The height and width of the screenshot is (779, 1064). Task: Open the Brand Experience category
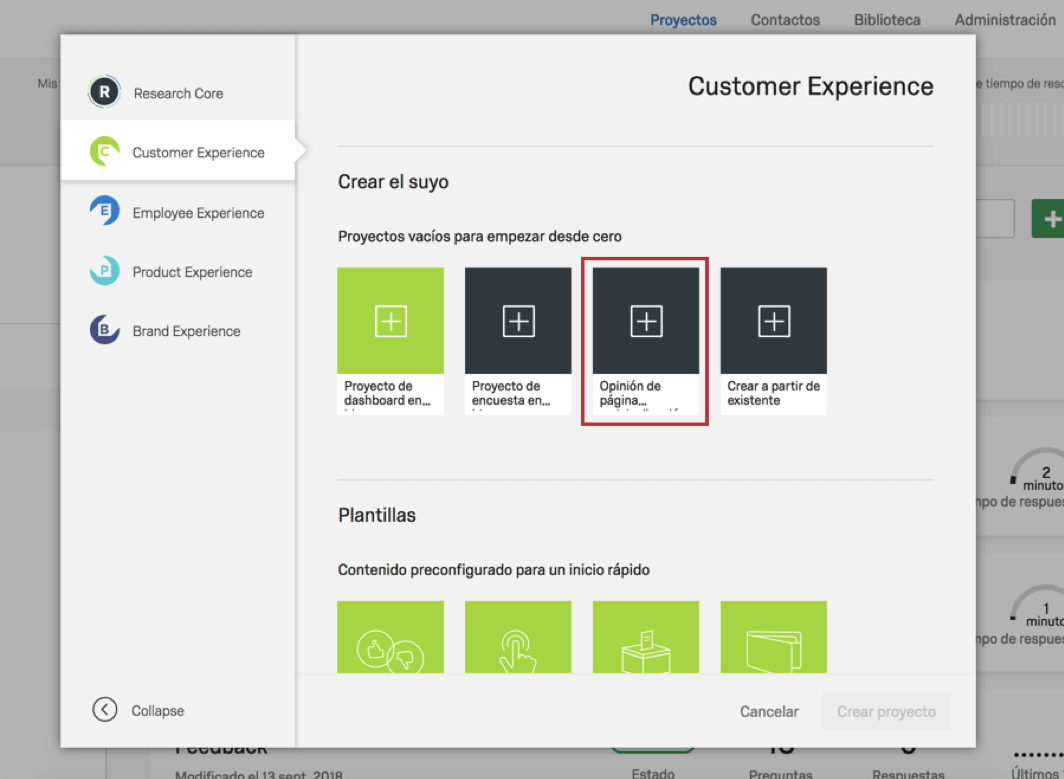click(x=178, y=331)
